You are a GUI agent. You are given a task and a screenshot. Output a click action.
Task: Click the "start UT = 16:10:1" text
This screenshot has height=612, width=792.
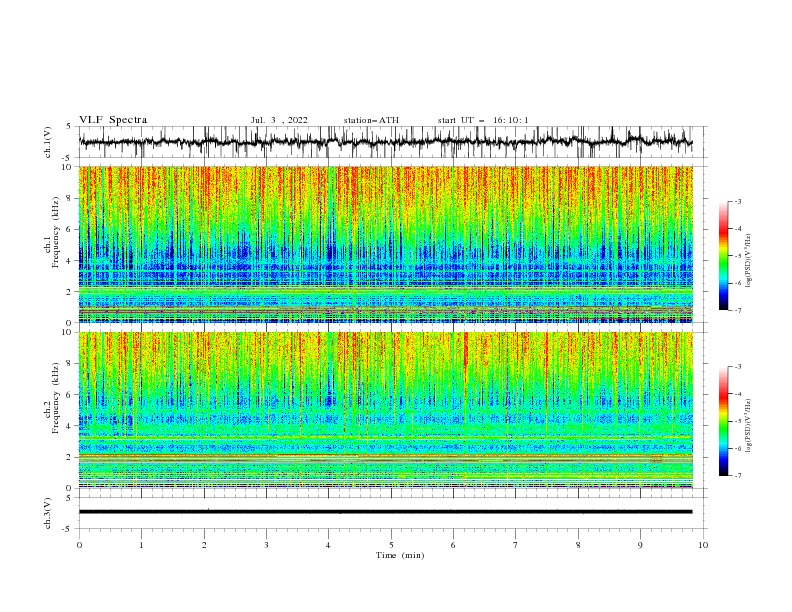pyautogui.click(x=483, y=120)
